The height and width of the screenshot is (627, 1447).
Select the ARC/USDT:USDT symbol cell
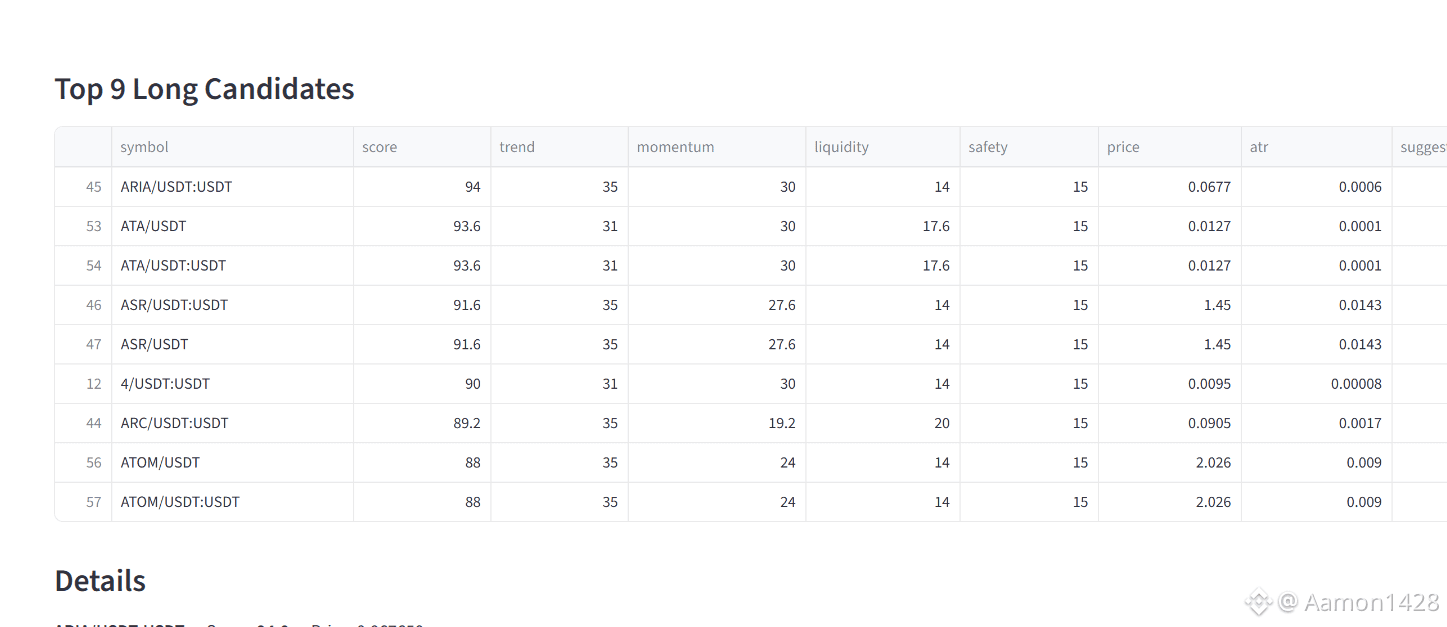click(x=174, y=423)
